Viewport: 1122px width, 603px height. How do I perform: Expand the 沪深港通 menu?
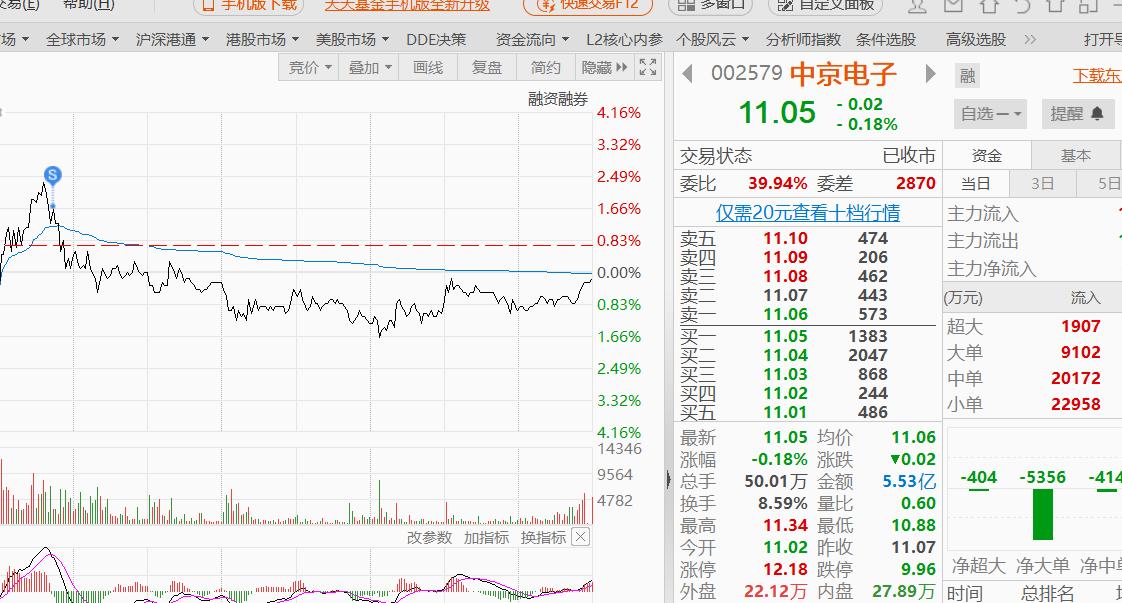172,39
